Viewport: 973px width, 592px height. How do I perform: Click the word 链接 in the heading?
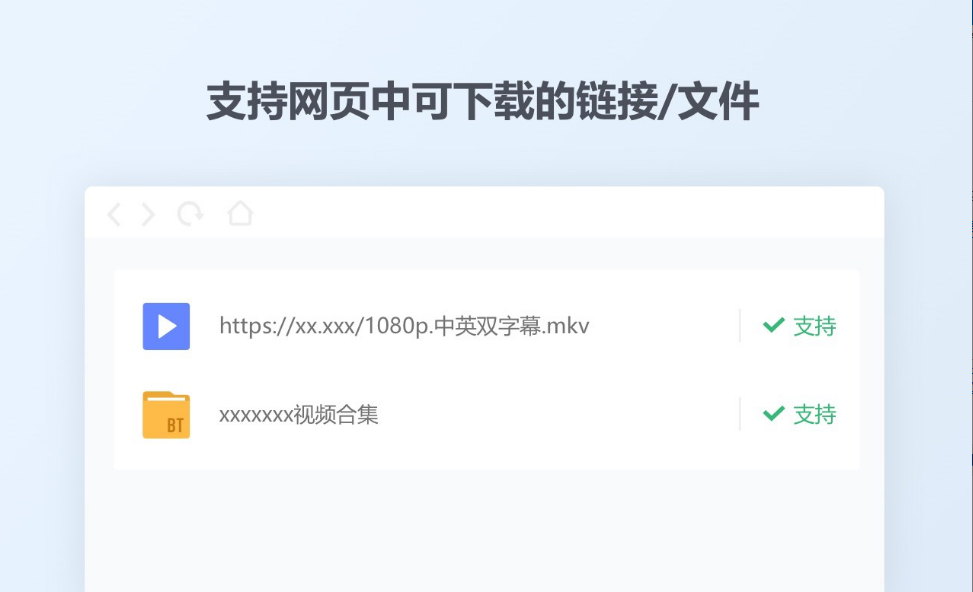pos(617,101)
